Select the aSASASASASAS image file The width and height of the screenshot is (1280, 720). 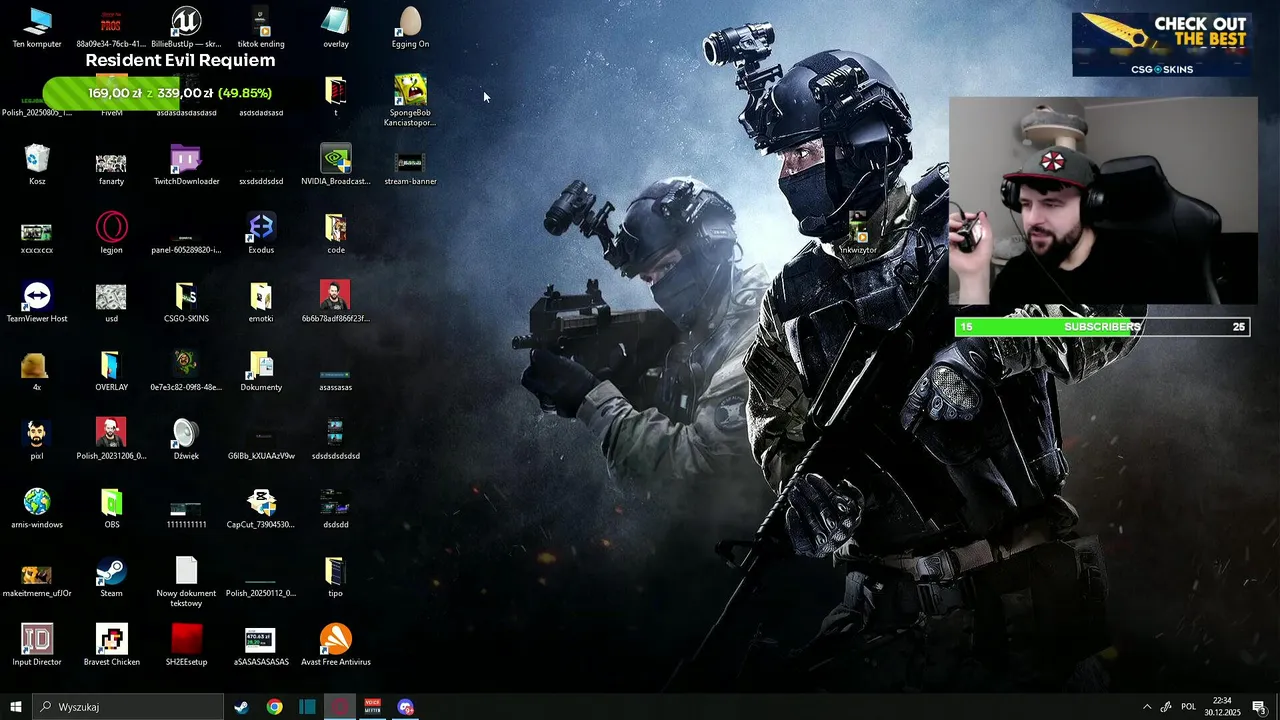[x=261, y=644]
